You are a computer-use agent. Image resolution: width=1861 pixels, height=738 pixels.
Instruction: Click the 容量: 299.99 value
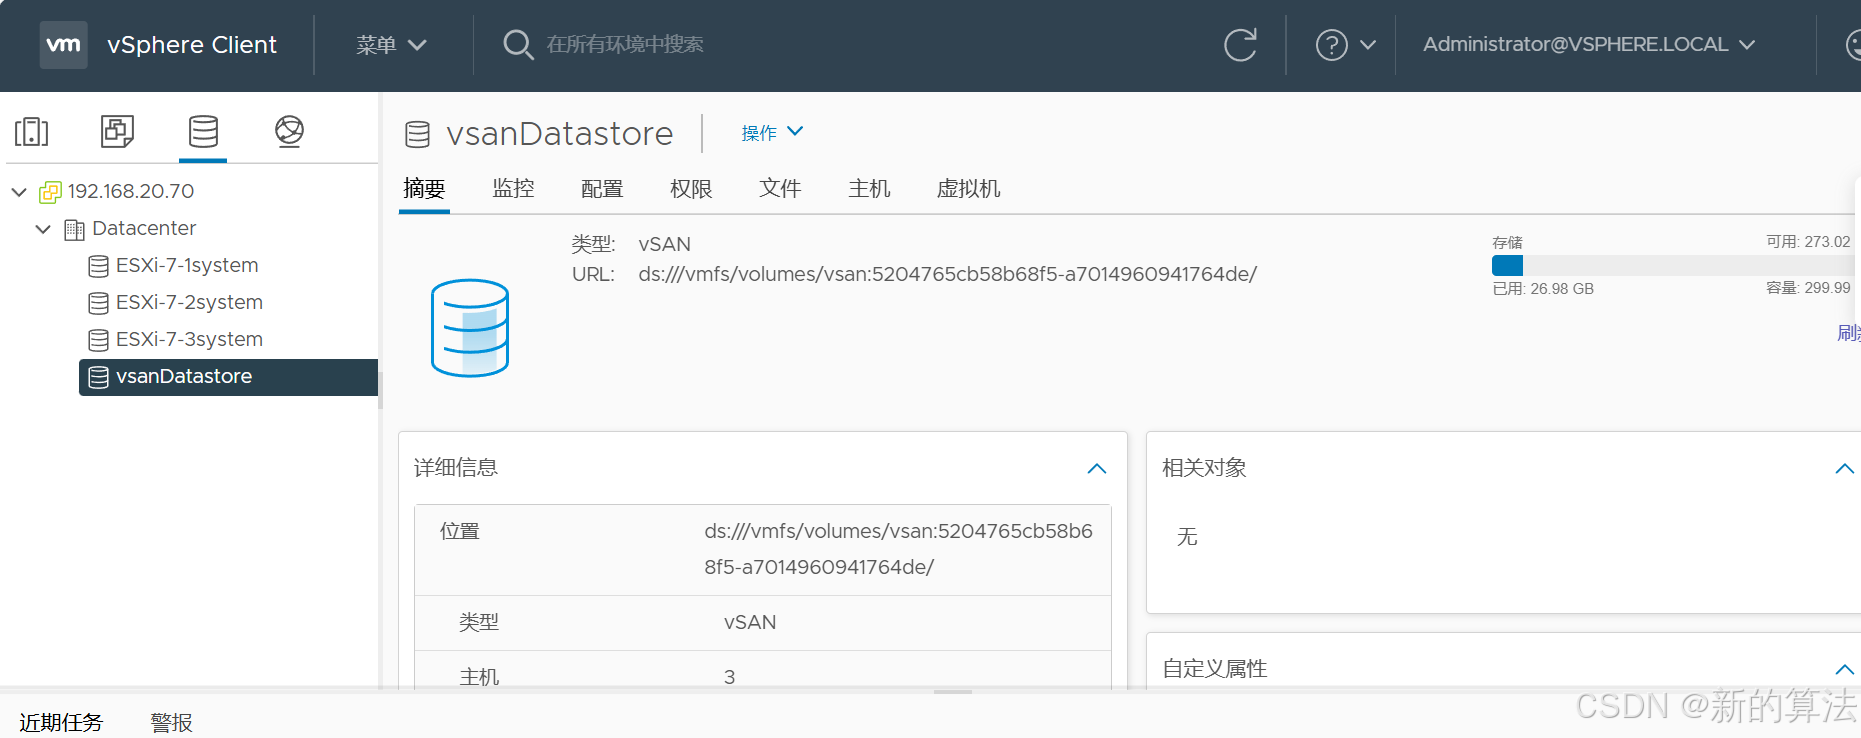point(1808,288)
